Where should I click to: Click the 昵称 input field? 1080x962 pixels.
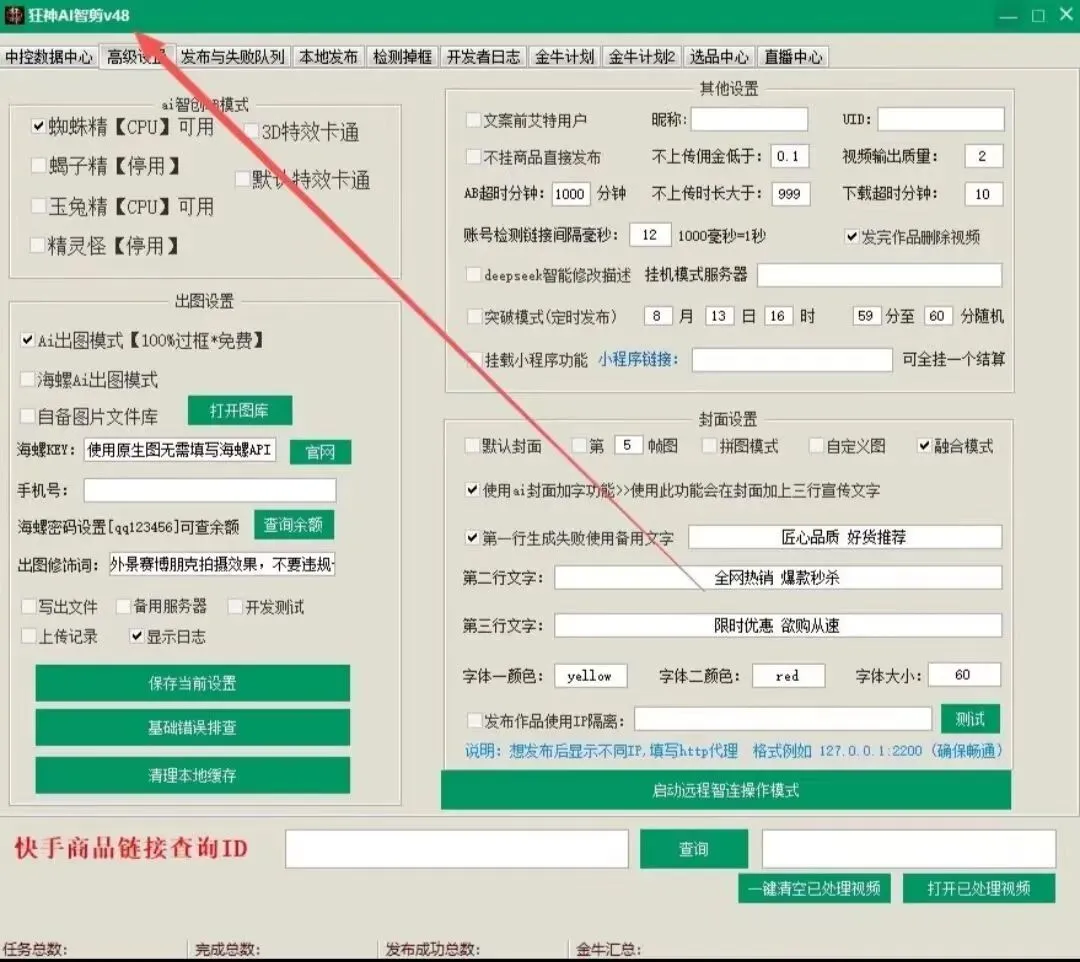[749, 119]
